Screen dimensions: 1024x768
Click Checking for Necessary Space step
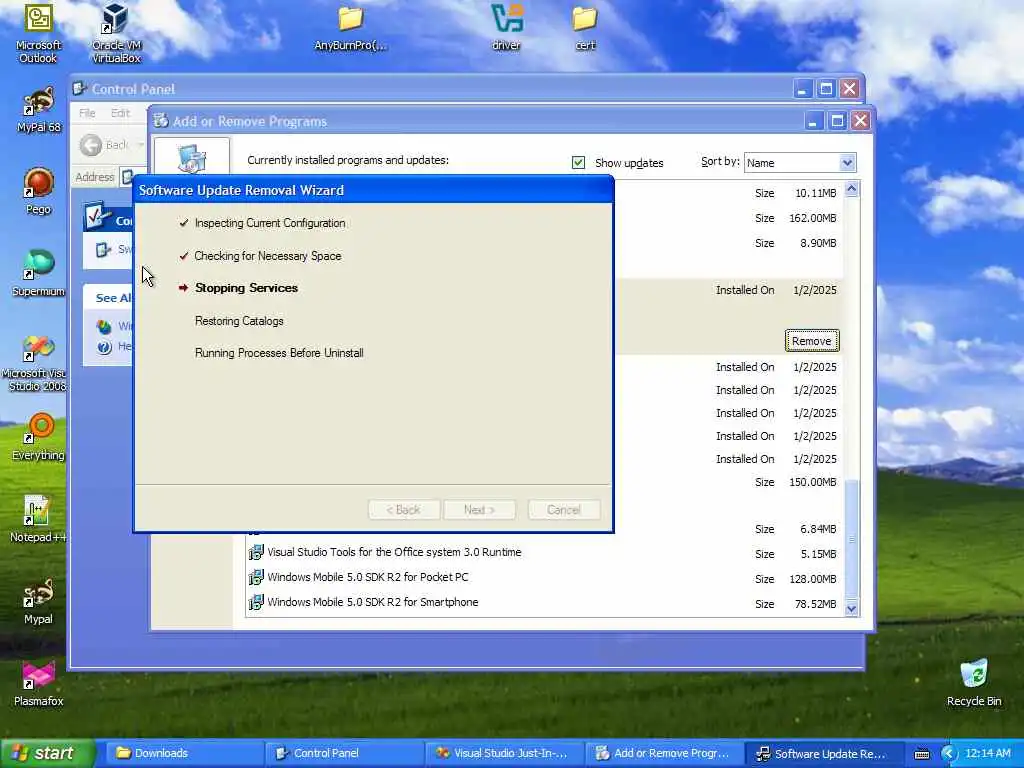[268, 256]
